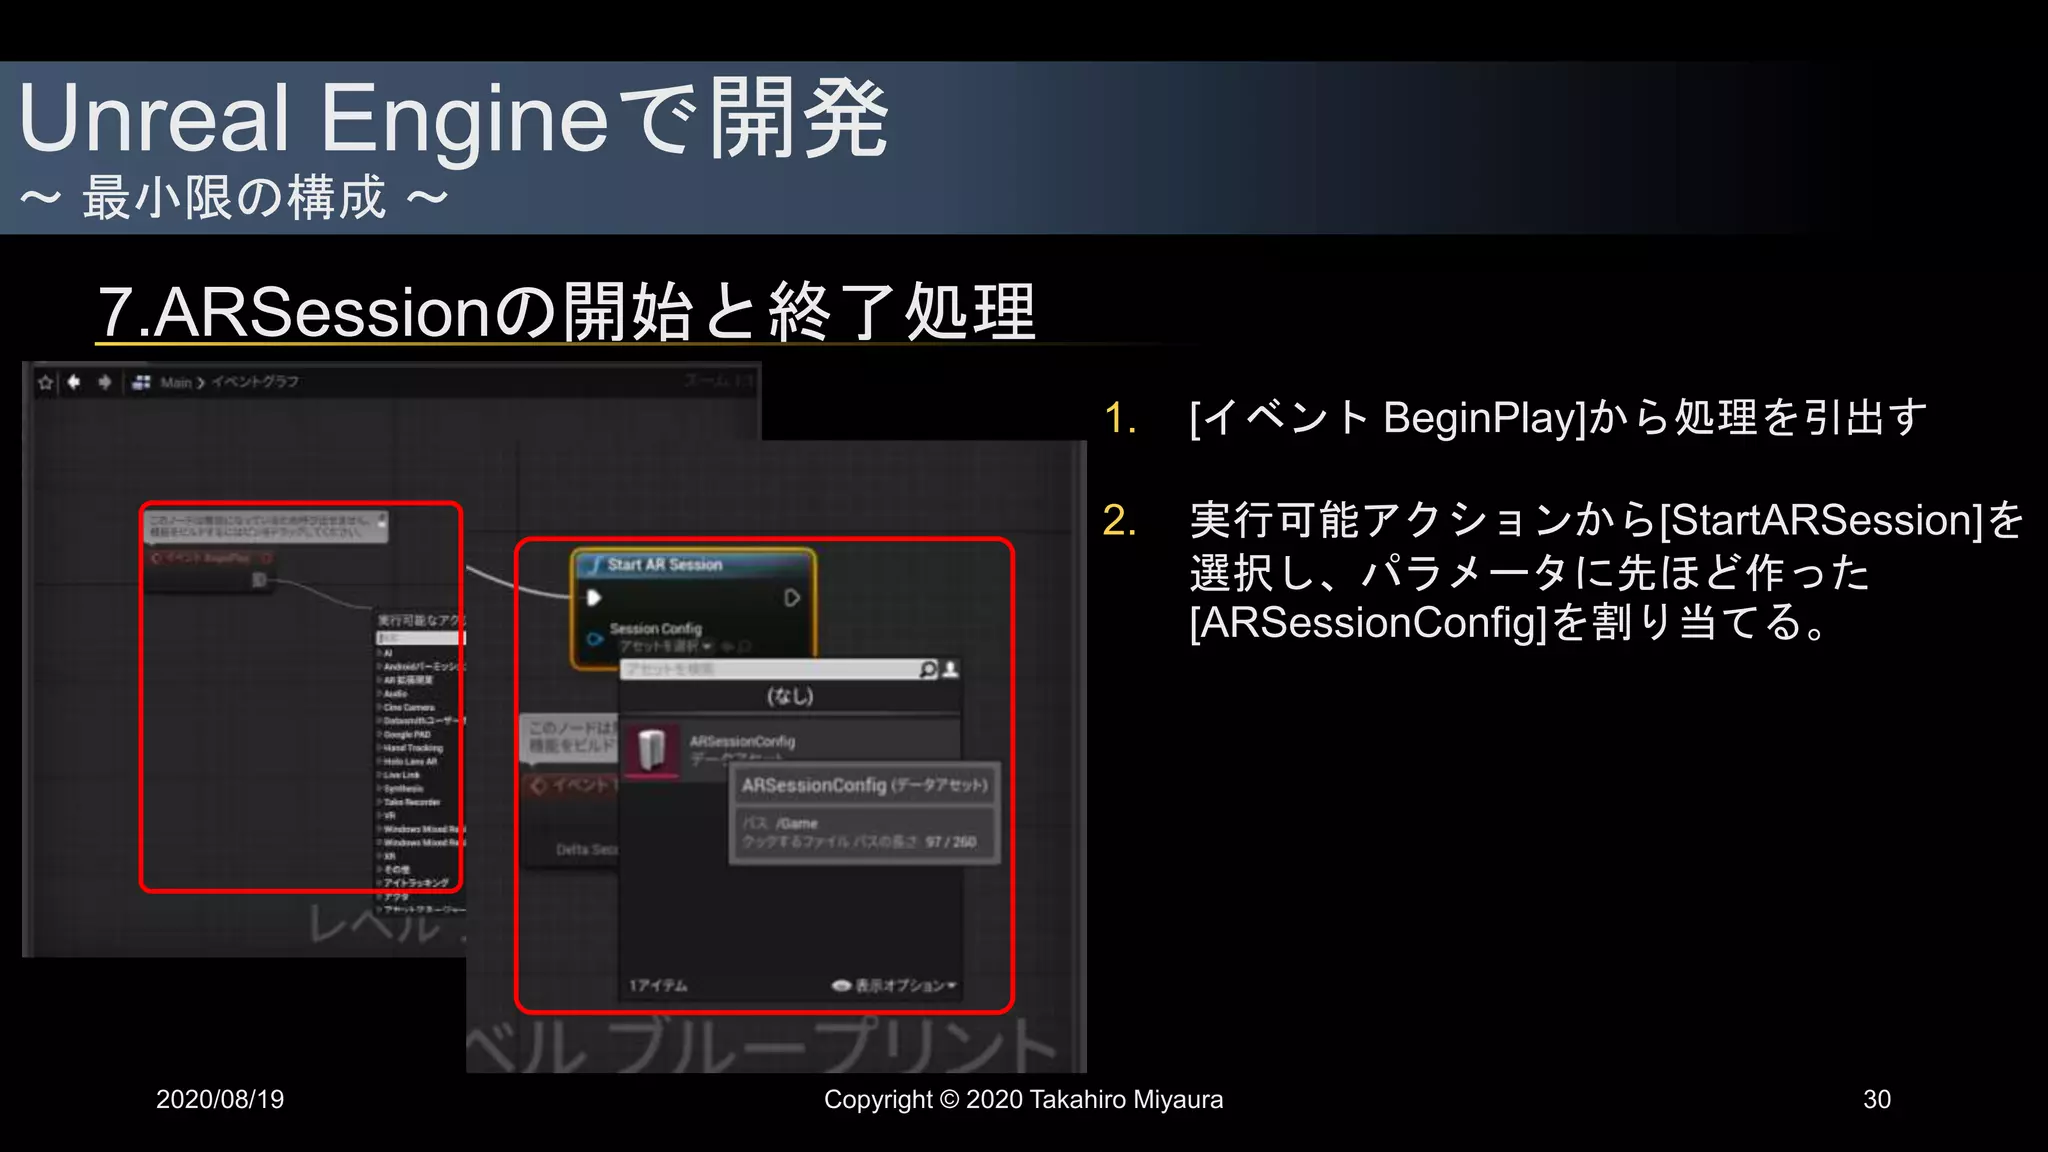Go forward with the right arrow icon
The width and height of the screenshot is (2048, 1152).
[x=104, y=382]
